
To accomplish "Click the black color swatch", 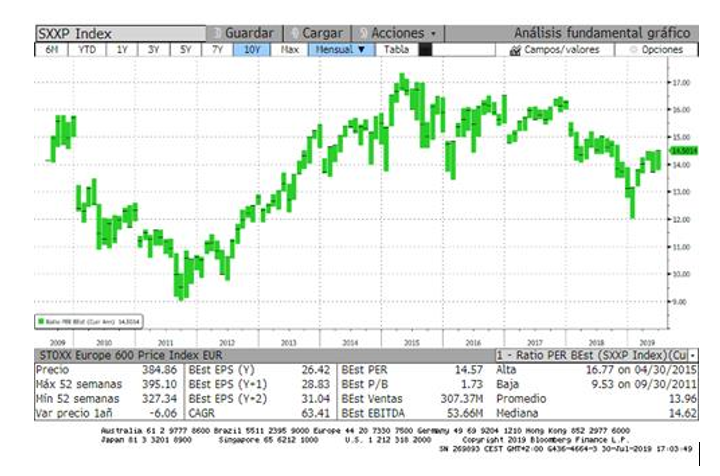I will (x=425, y=50).
